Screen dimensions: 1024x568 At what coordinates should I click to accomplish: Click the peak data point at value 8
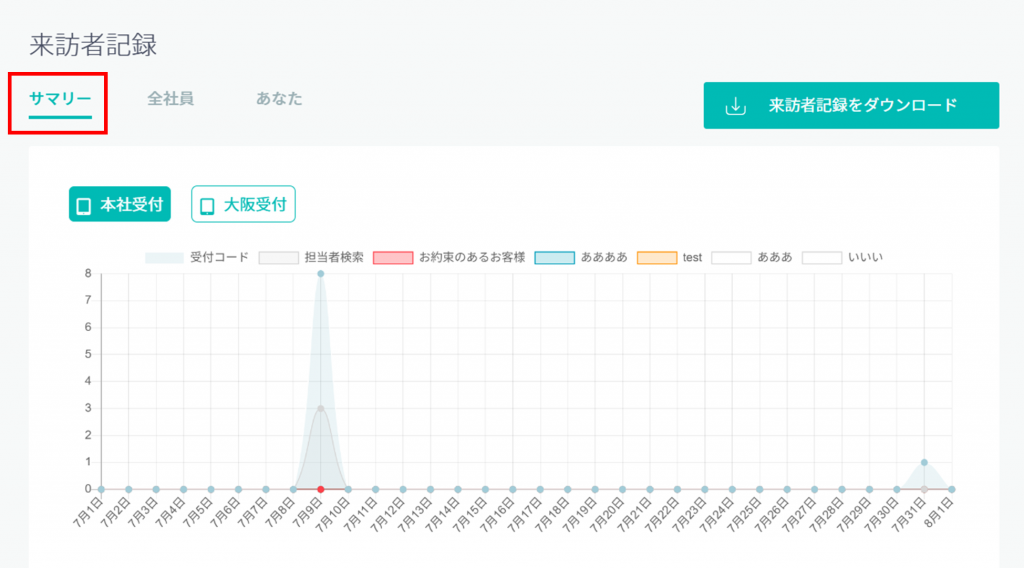320,273
